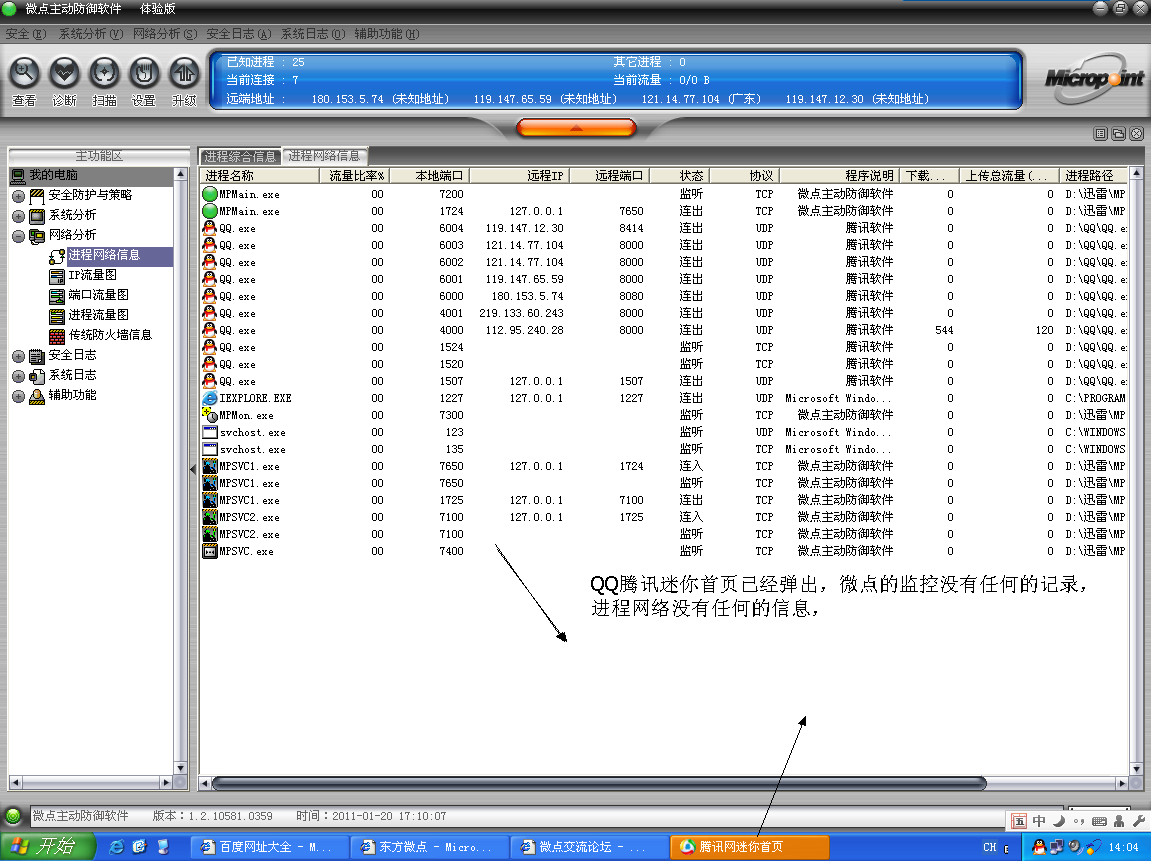Click the 升级 upgrade toolbar icon

click(184, 73)
